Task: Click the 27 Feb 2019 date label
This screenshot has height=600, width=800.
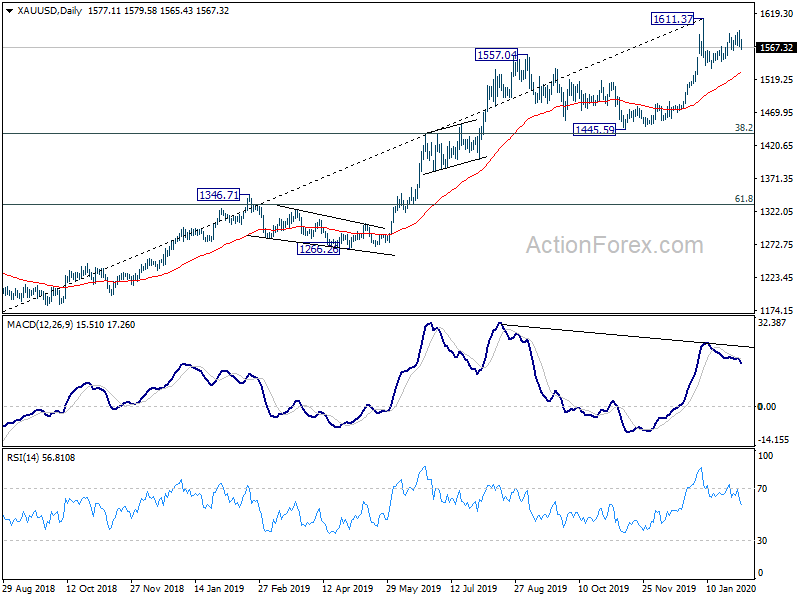Action: 284,588
